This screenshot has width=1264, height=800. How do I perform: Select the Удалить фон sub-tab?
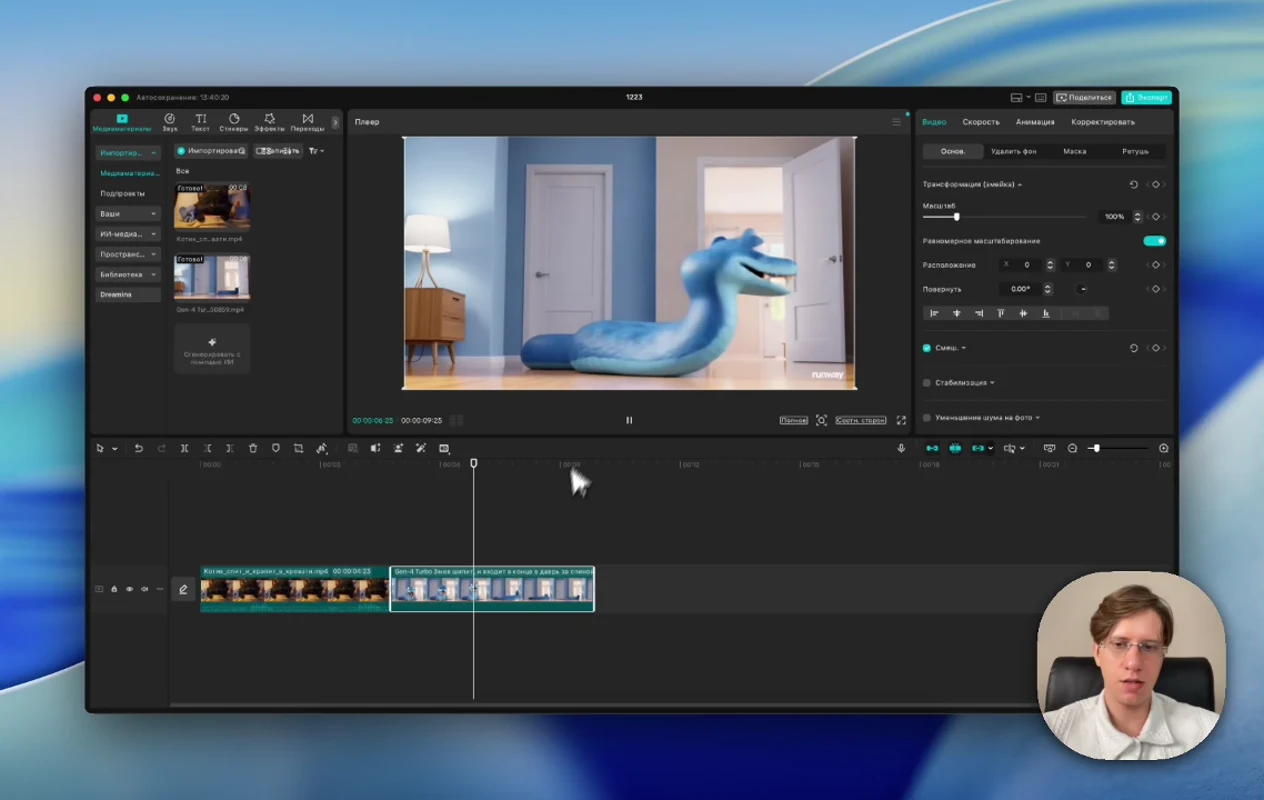(x=1014, y=151)
